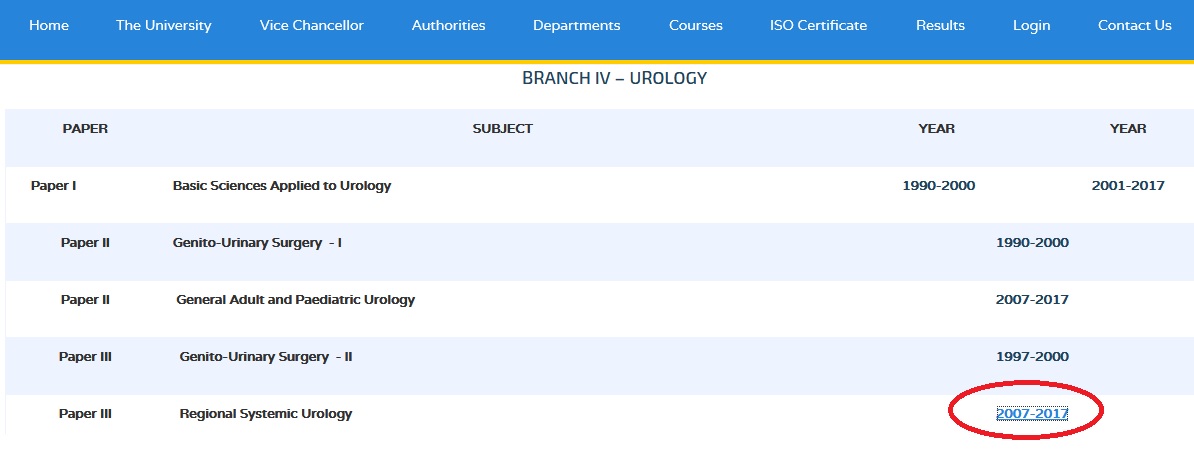
Task: Open the Courses menu item
Action: (695, 25)
